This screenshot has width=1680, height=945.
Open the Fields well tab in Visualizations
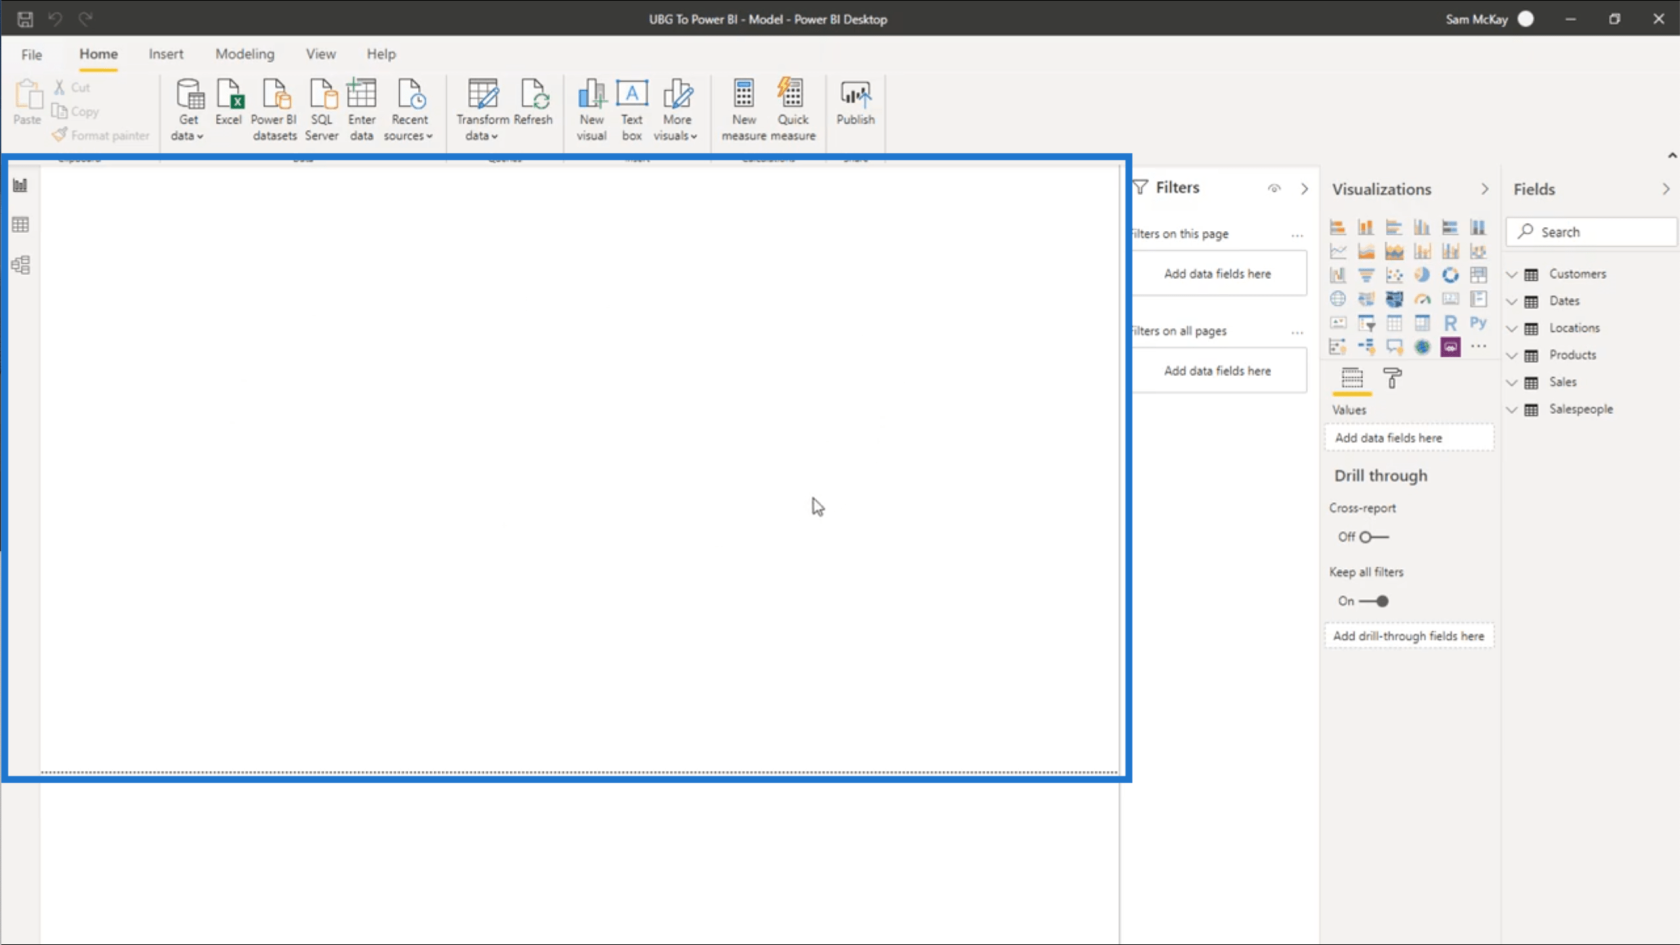[x=1352, y=378]
